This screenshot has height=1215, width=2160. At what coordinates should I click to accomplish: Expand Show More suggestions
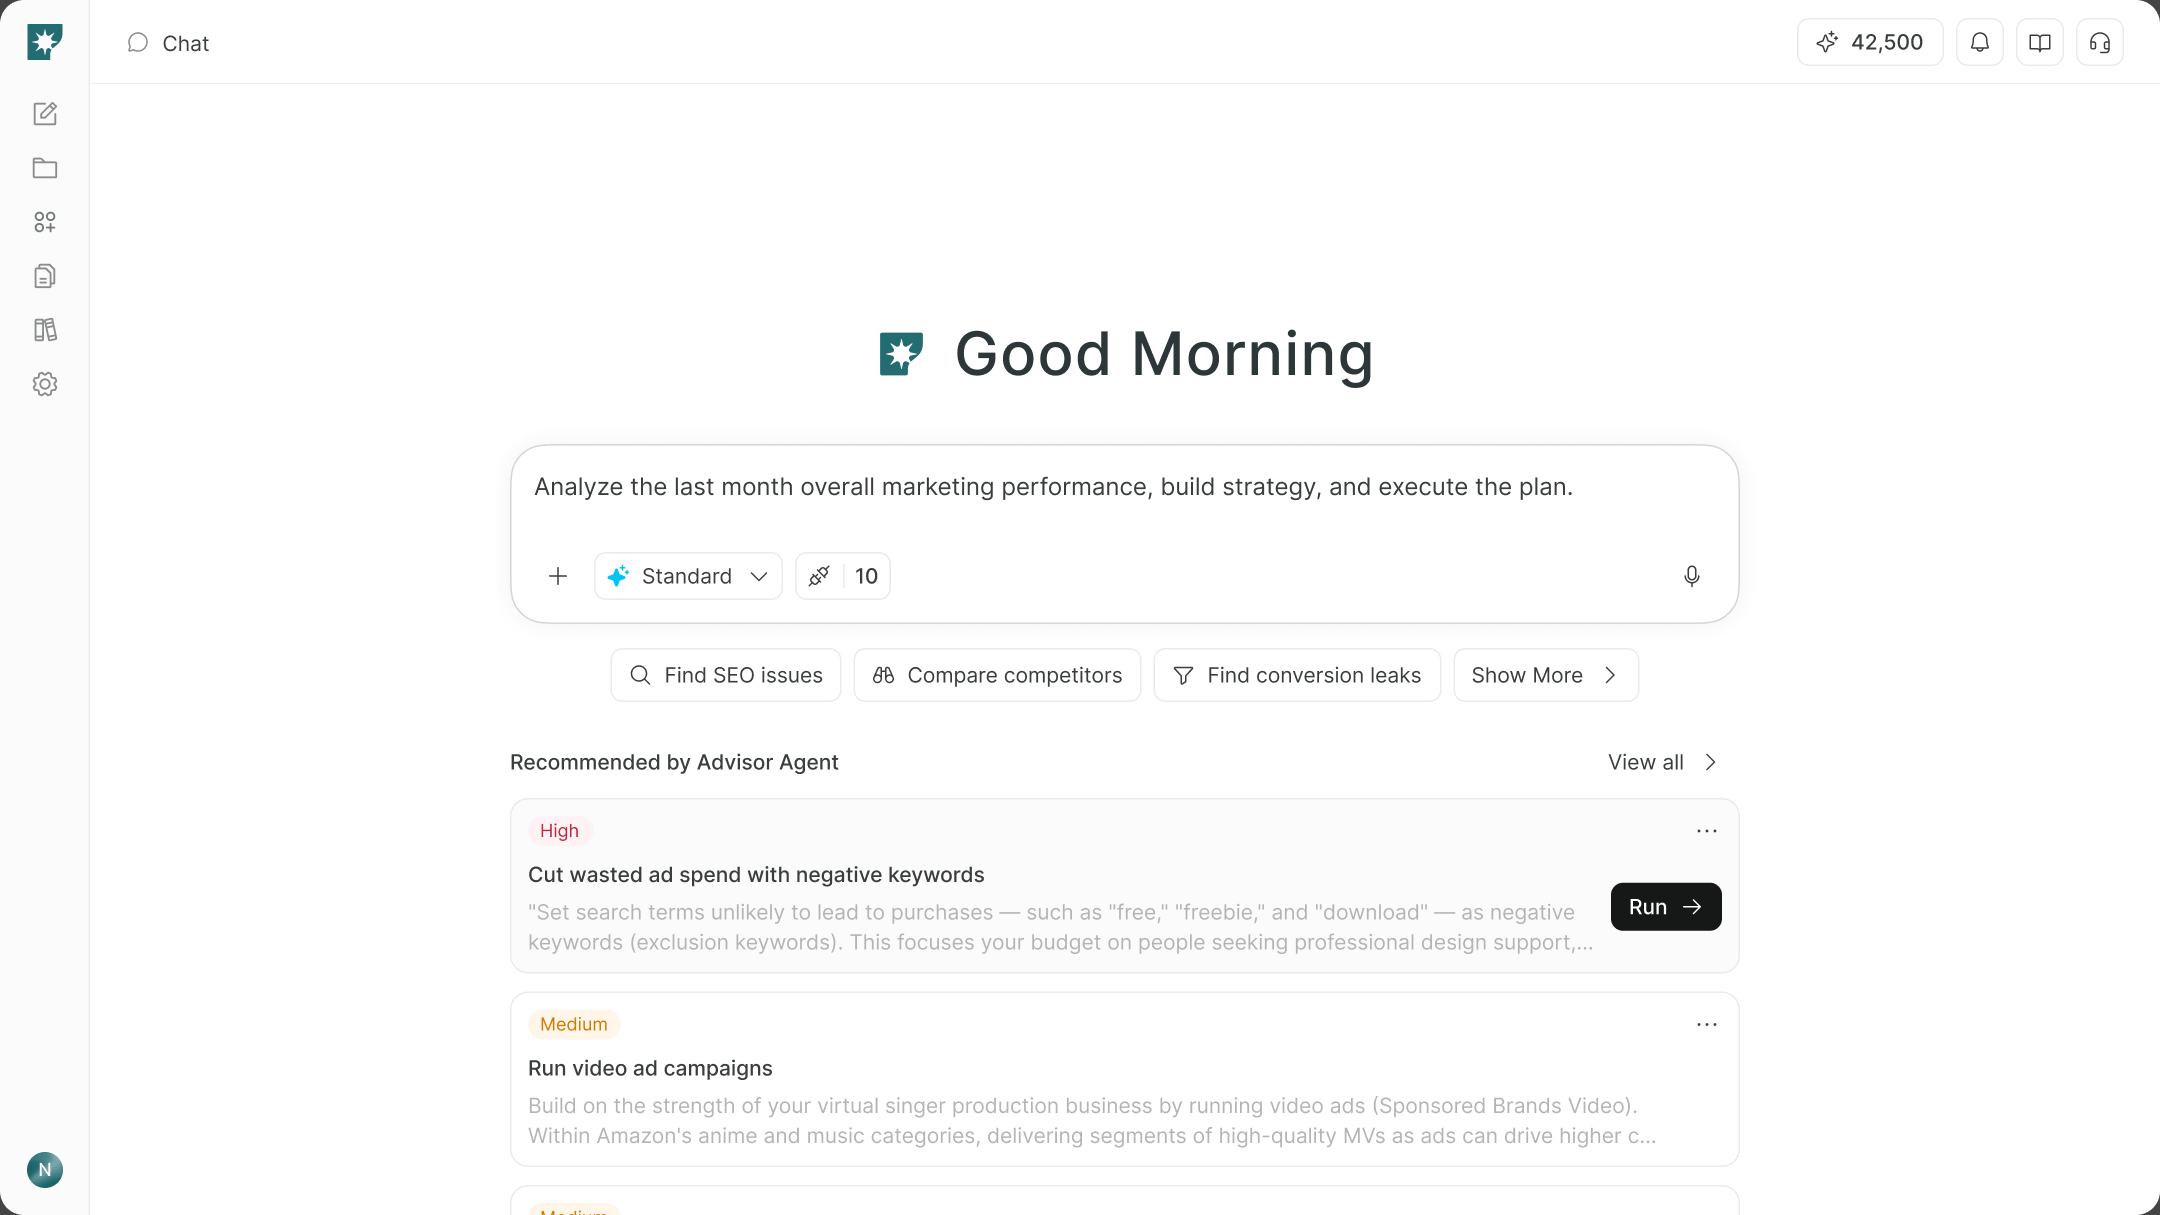(1546, 675)
